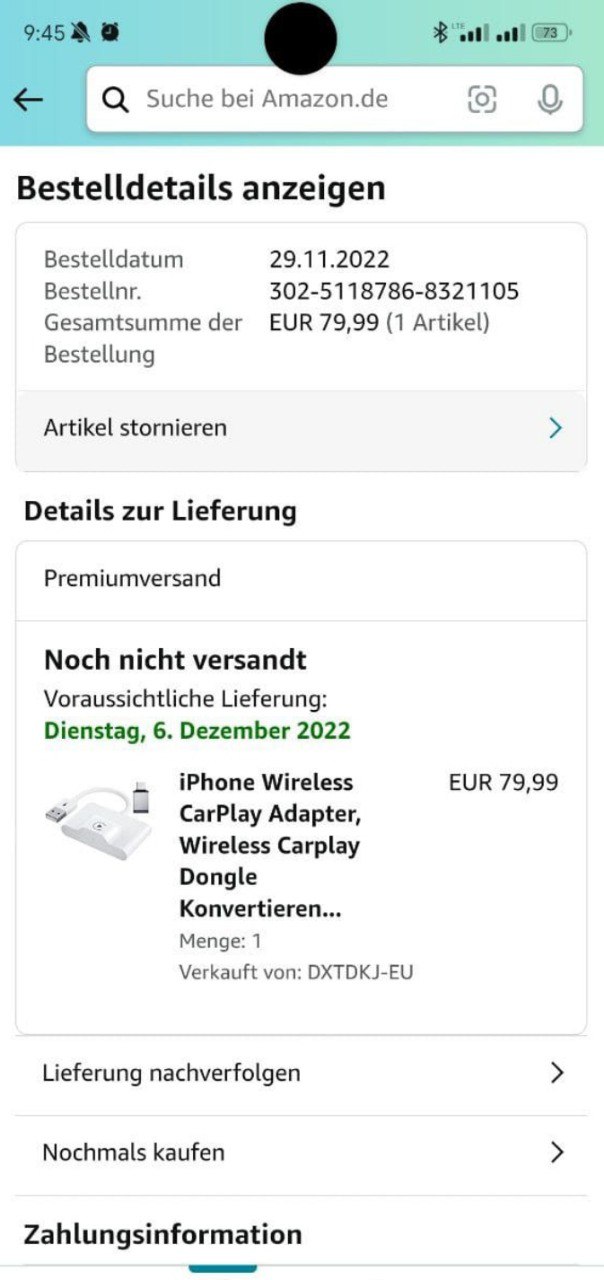This screenshot has width=604, height=1280.
Task: Start voice search with microphone
Action: click(x=549, y=99)
